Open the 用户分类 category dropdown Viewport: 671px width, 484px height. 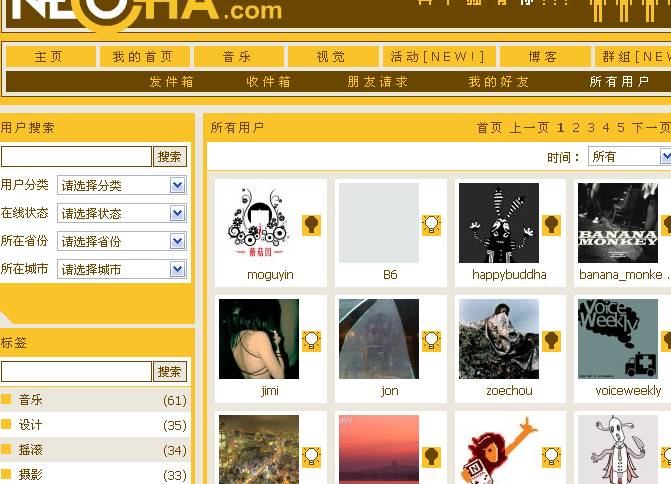(122, 185)
